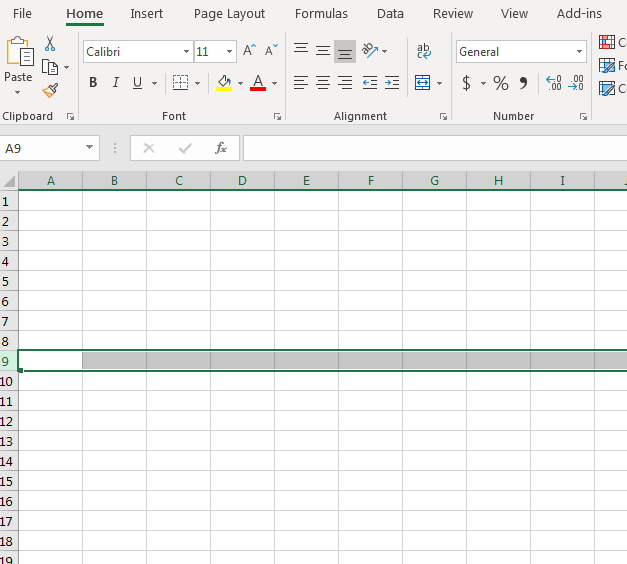
Task: Increase indent in cell
Action: (x=392, y=83)
